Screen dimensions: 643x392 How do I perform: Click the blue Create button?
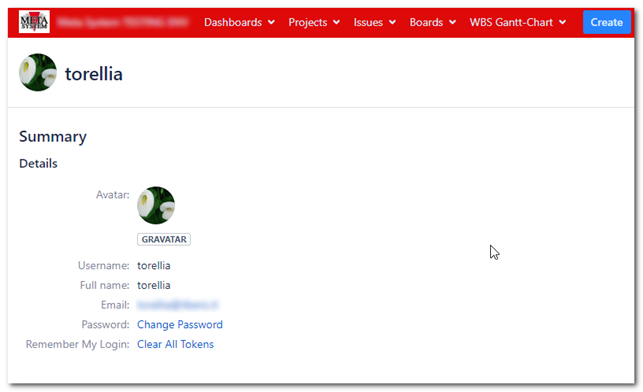(x=607, y=22)
